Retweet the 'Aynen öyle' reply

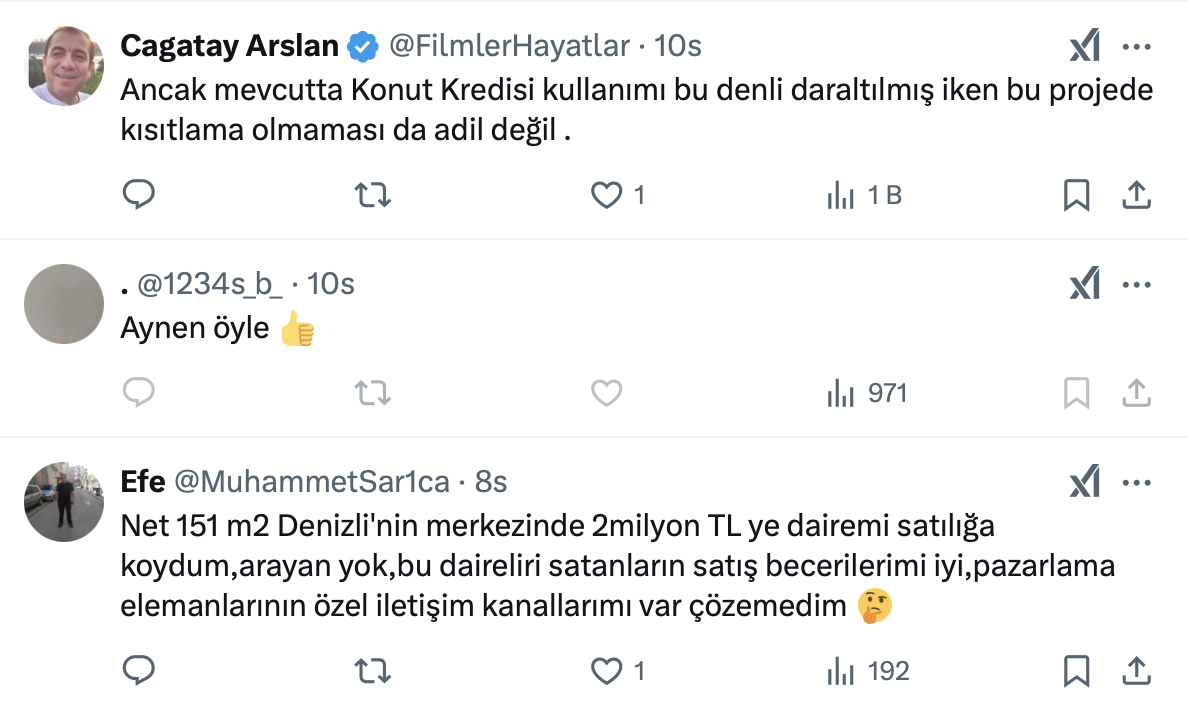[x=373, y=393]
